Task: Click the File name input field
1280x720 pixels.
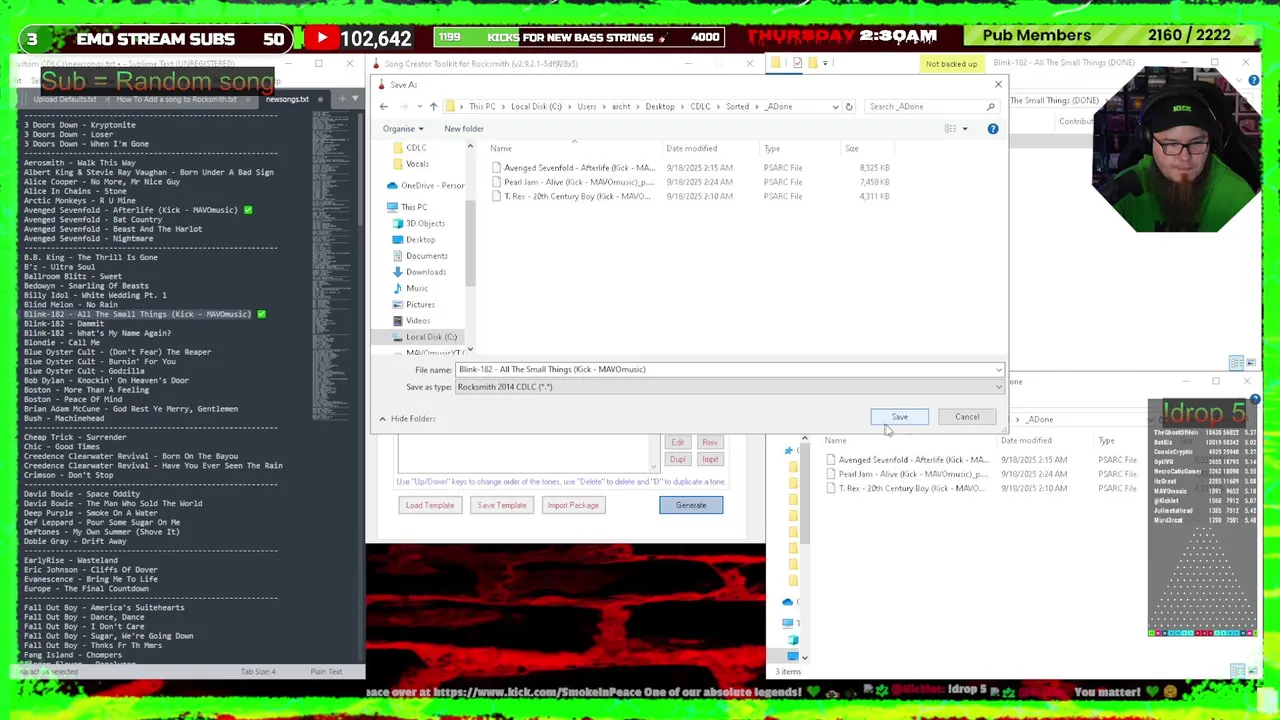Action: [724, 370]
